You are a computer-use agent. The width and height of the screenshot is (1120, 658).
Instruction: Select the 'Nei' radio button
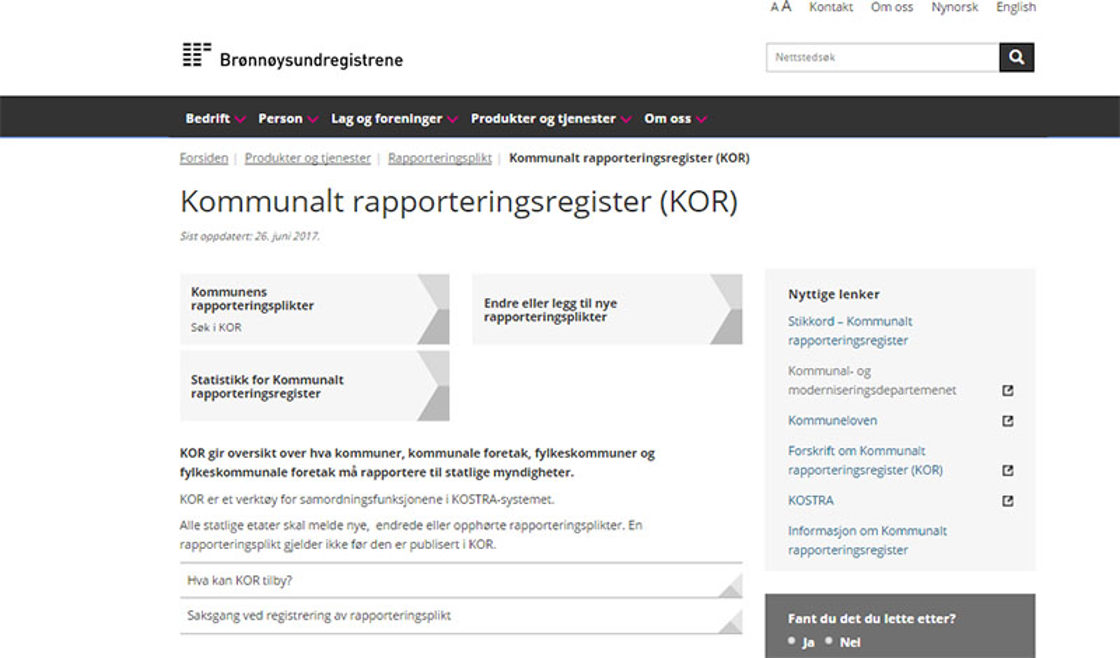click(x=830, y=641)
